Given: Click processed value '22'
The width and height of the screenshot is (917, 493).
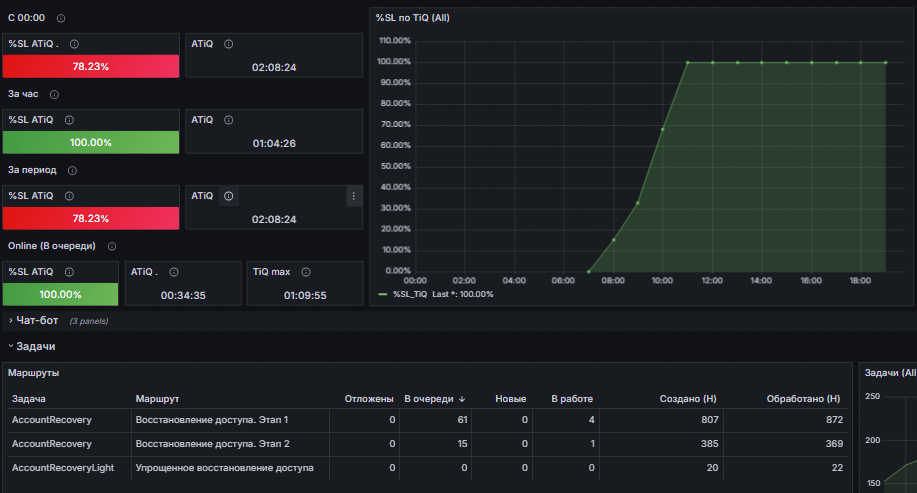Looking at the screenshot, I should point(837,468).
